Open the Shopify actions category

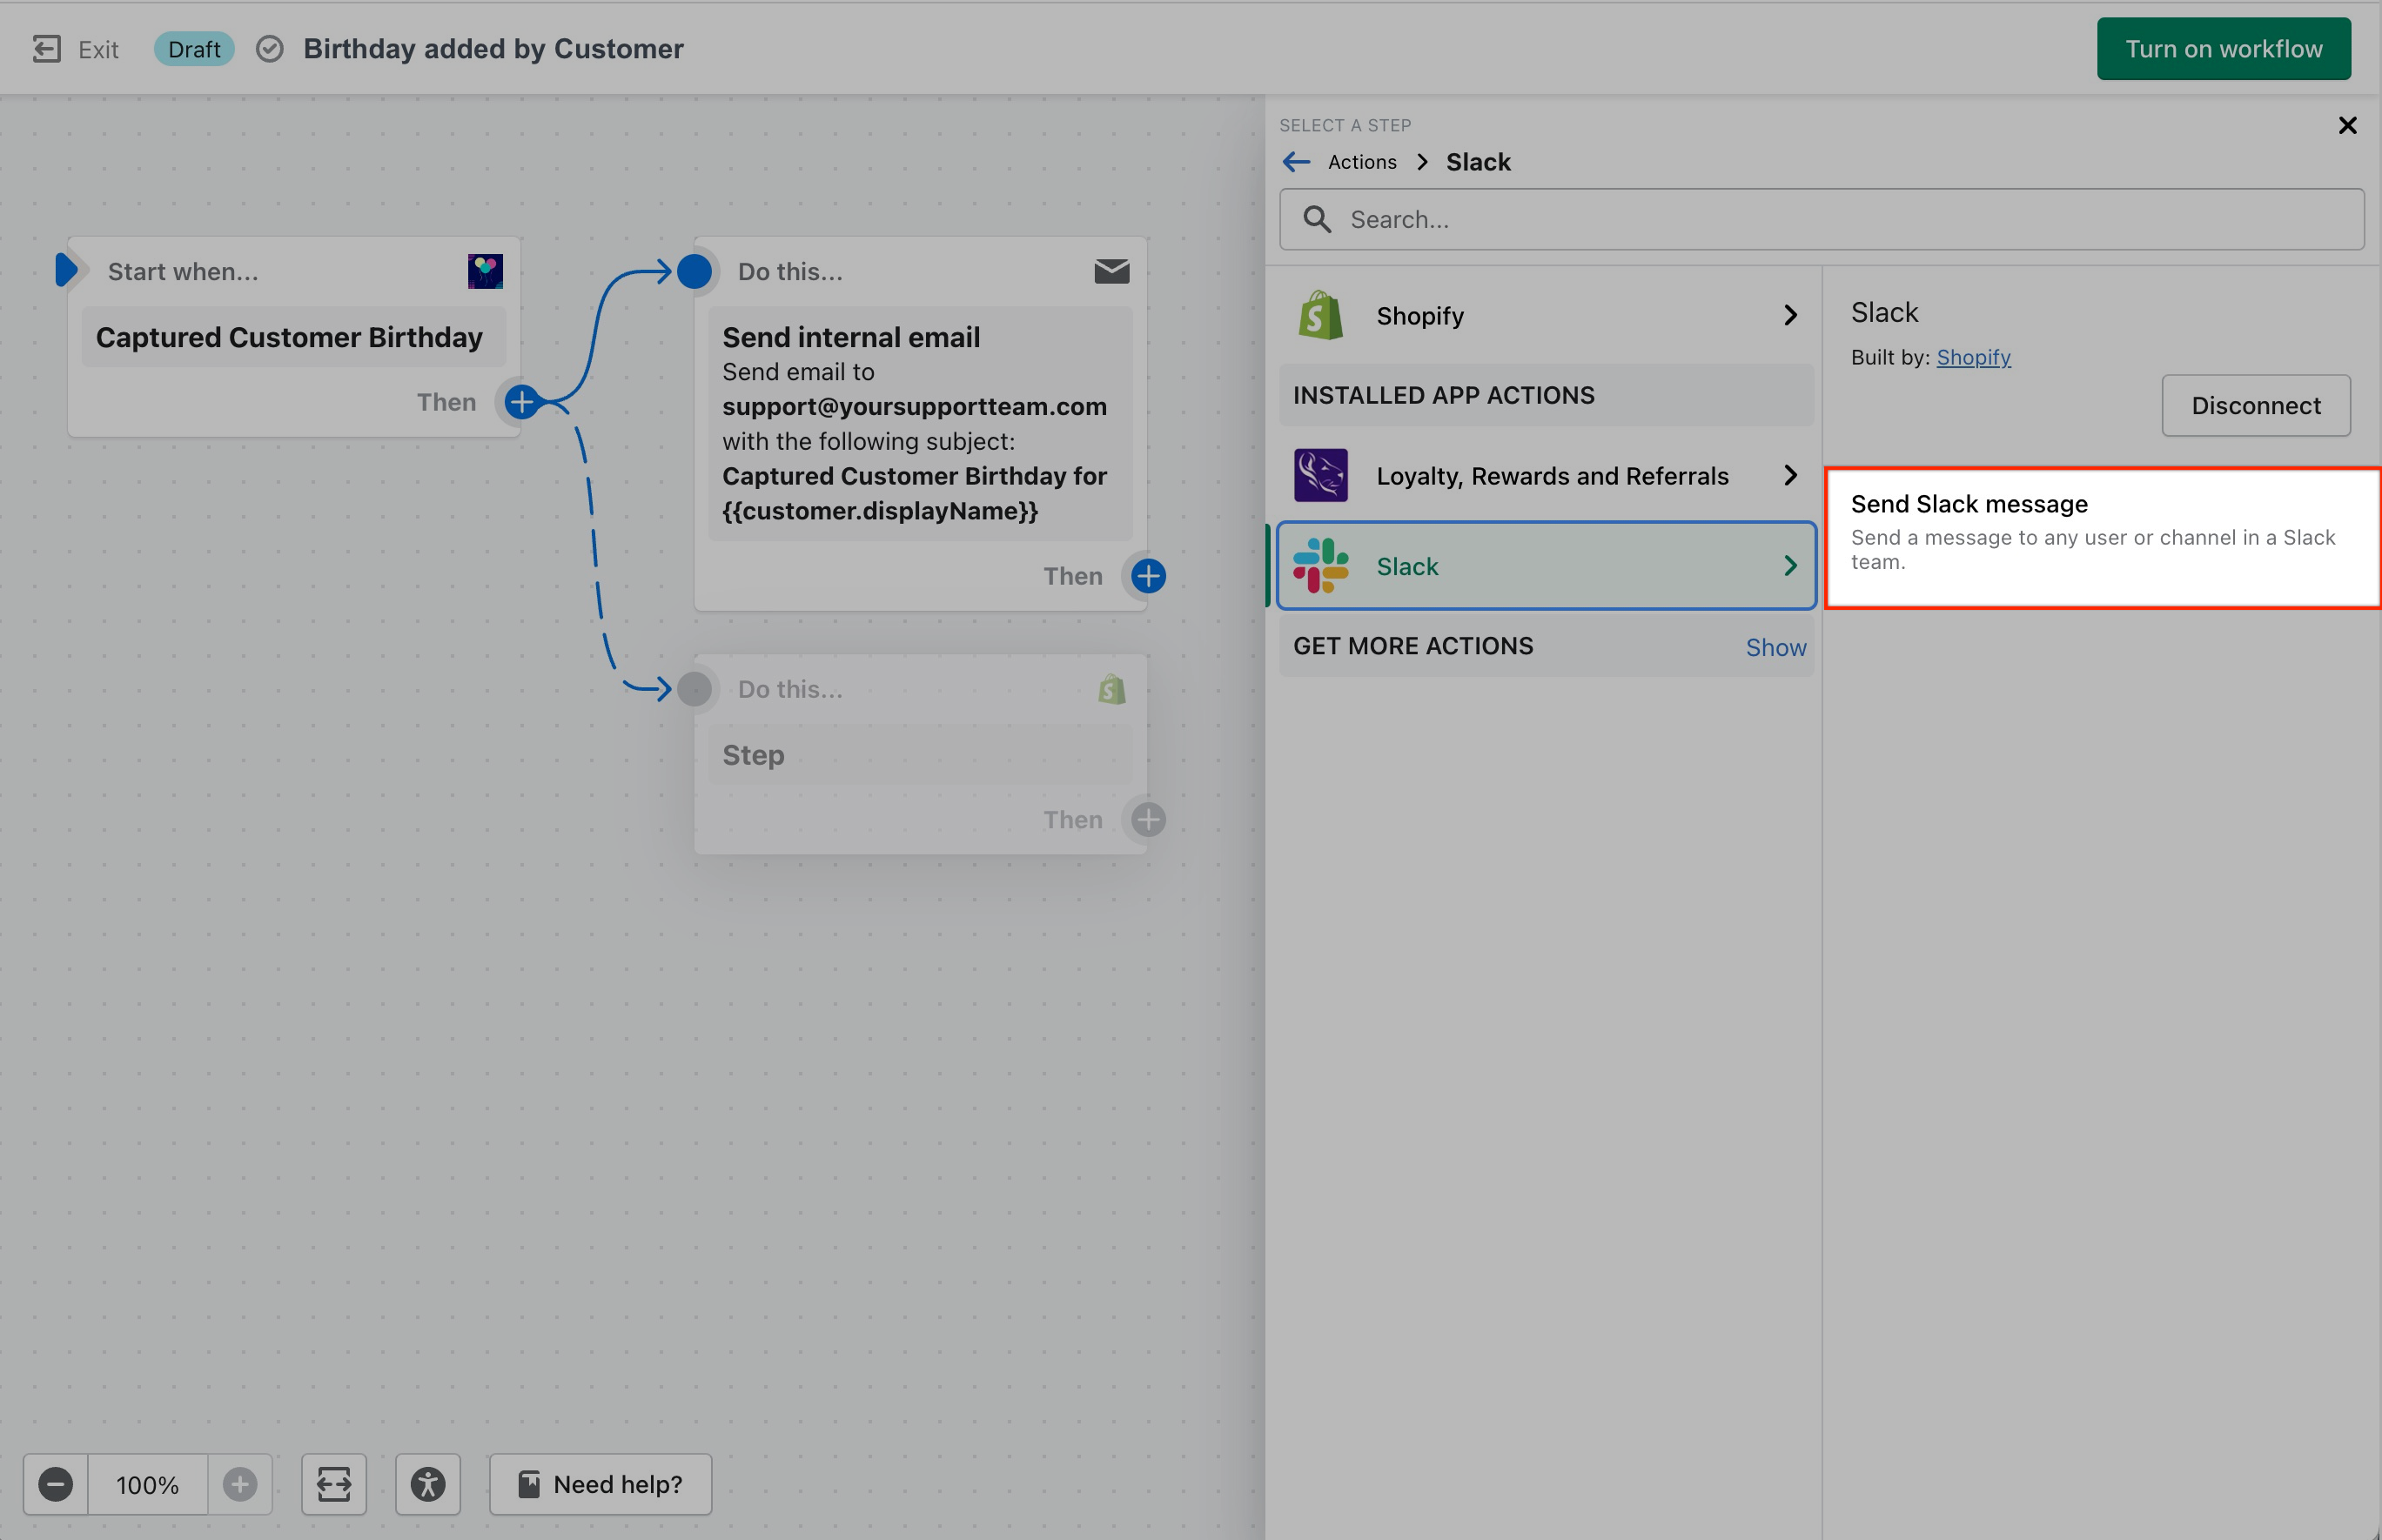pos(1545,316)
